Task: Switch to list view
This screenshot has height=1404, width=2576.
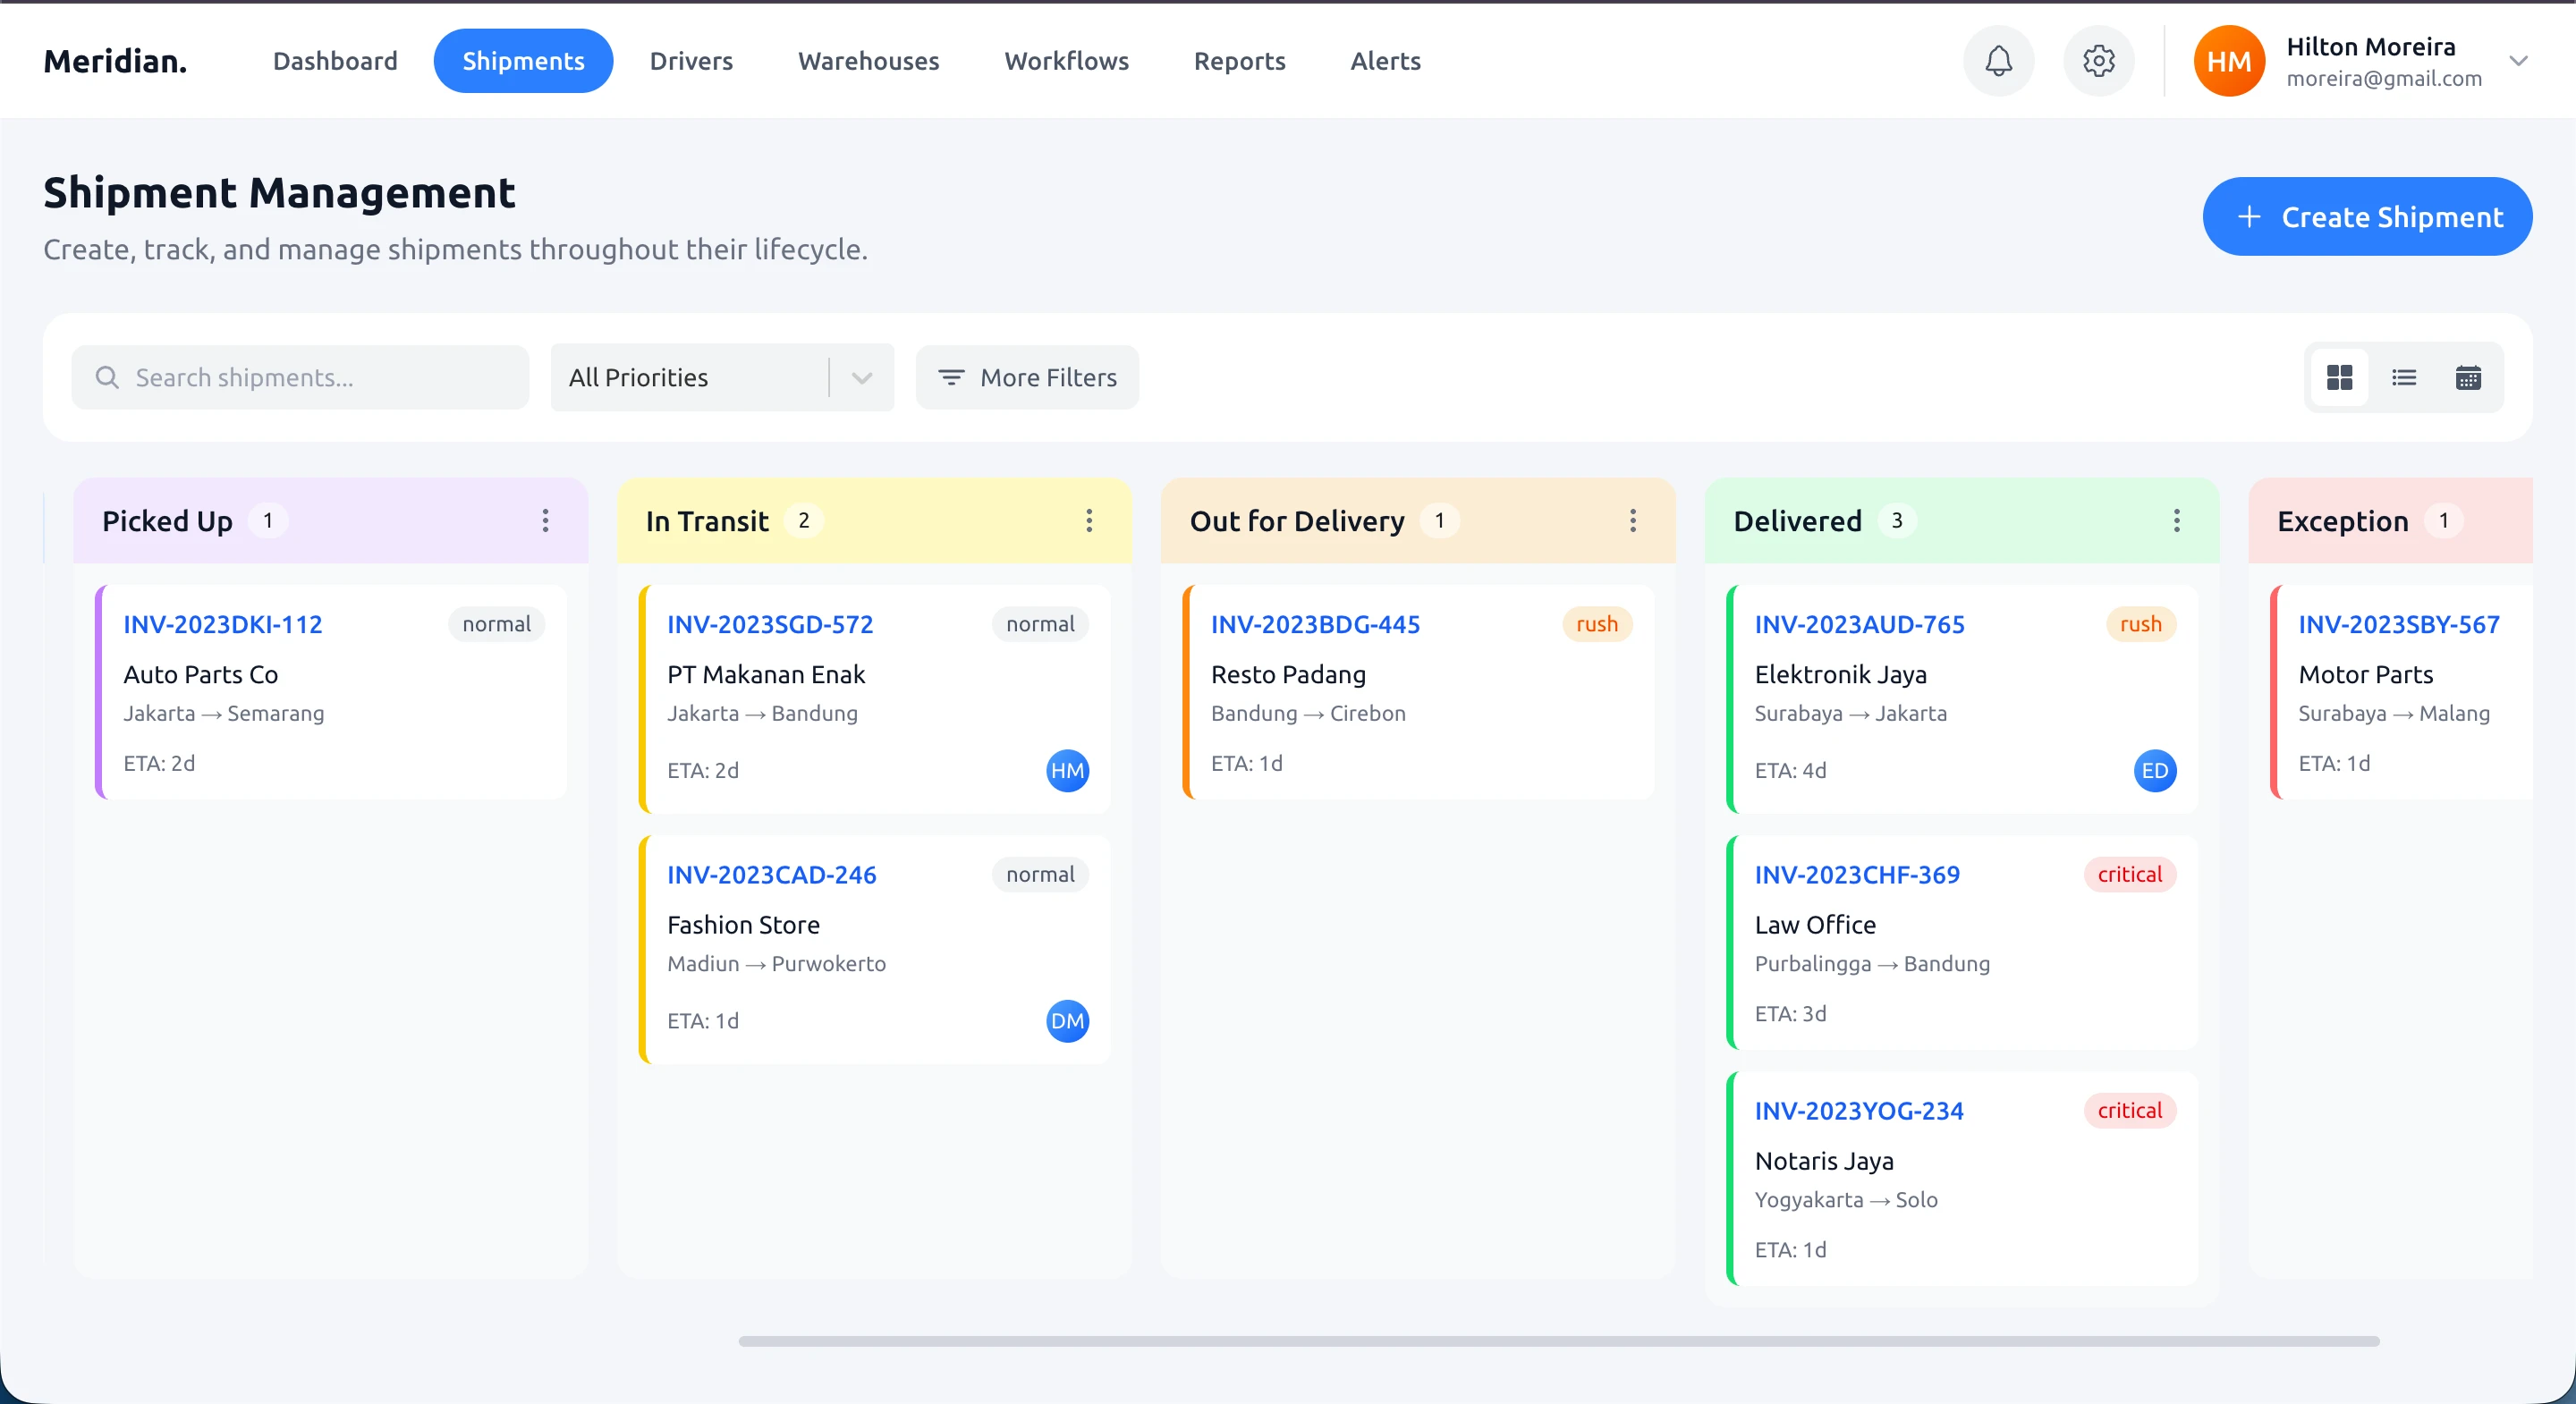Action: [x=2404, y=377]
